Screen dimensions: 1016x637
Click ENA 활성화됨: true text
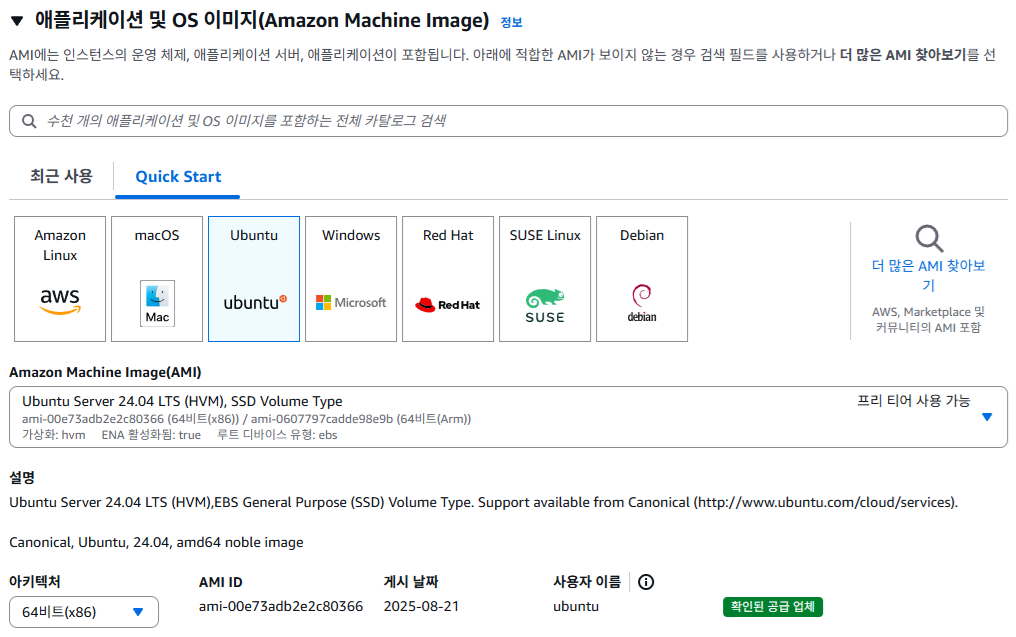(x=151, y=435)
